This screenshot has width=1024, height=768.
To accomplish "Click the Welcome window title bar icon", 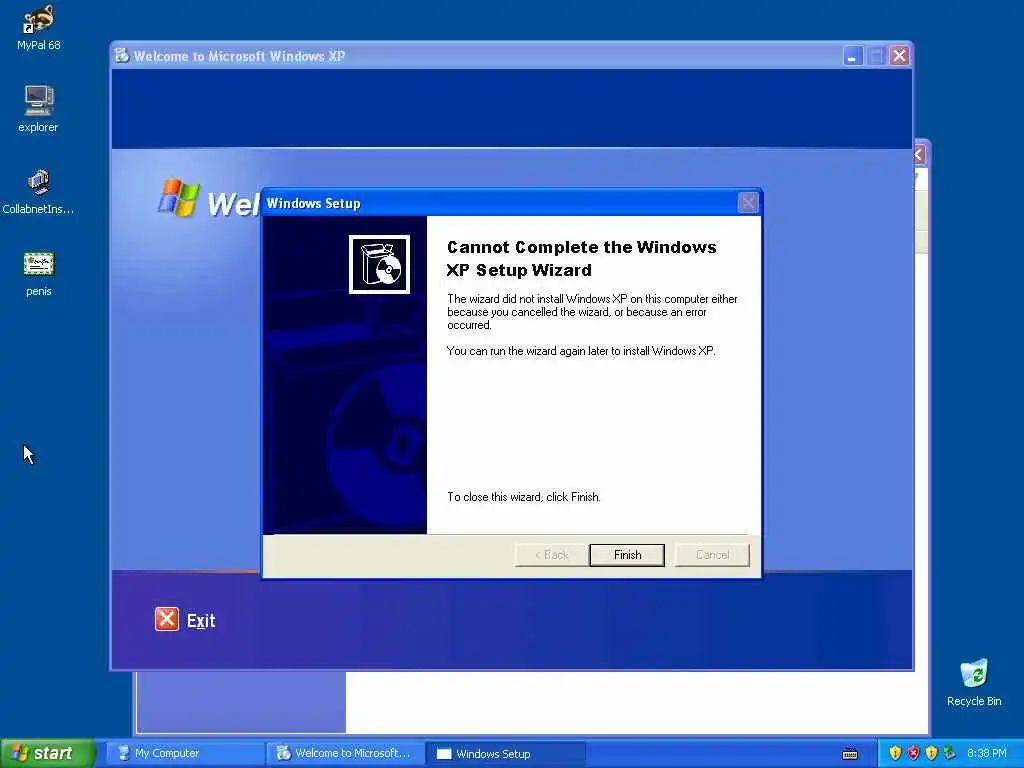I will 121,56.
